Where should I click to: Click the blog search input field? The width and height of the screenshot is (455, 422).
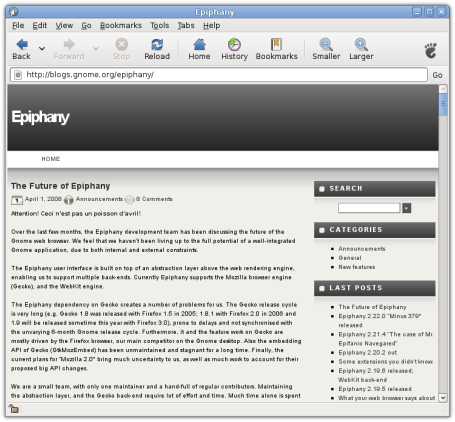point(369,208)
